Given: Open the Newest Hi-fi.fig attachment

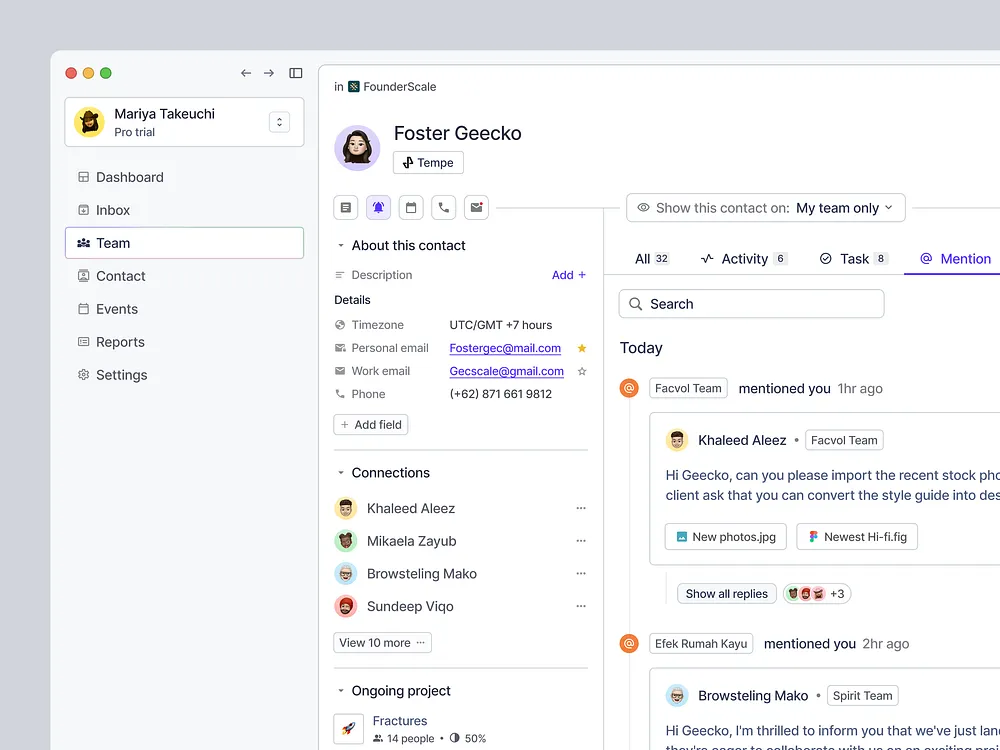Looking at the screenshot, I should (x=857, y=537).
